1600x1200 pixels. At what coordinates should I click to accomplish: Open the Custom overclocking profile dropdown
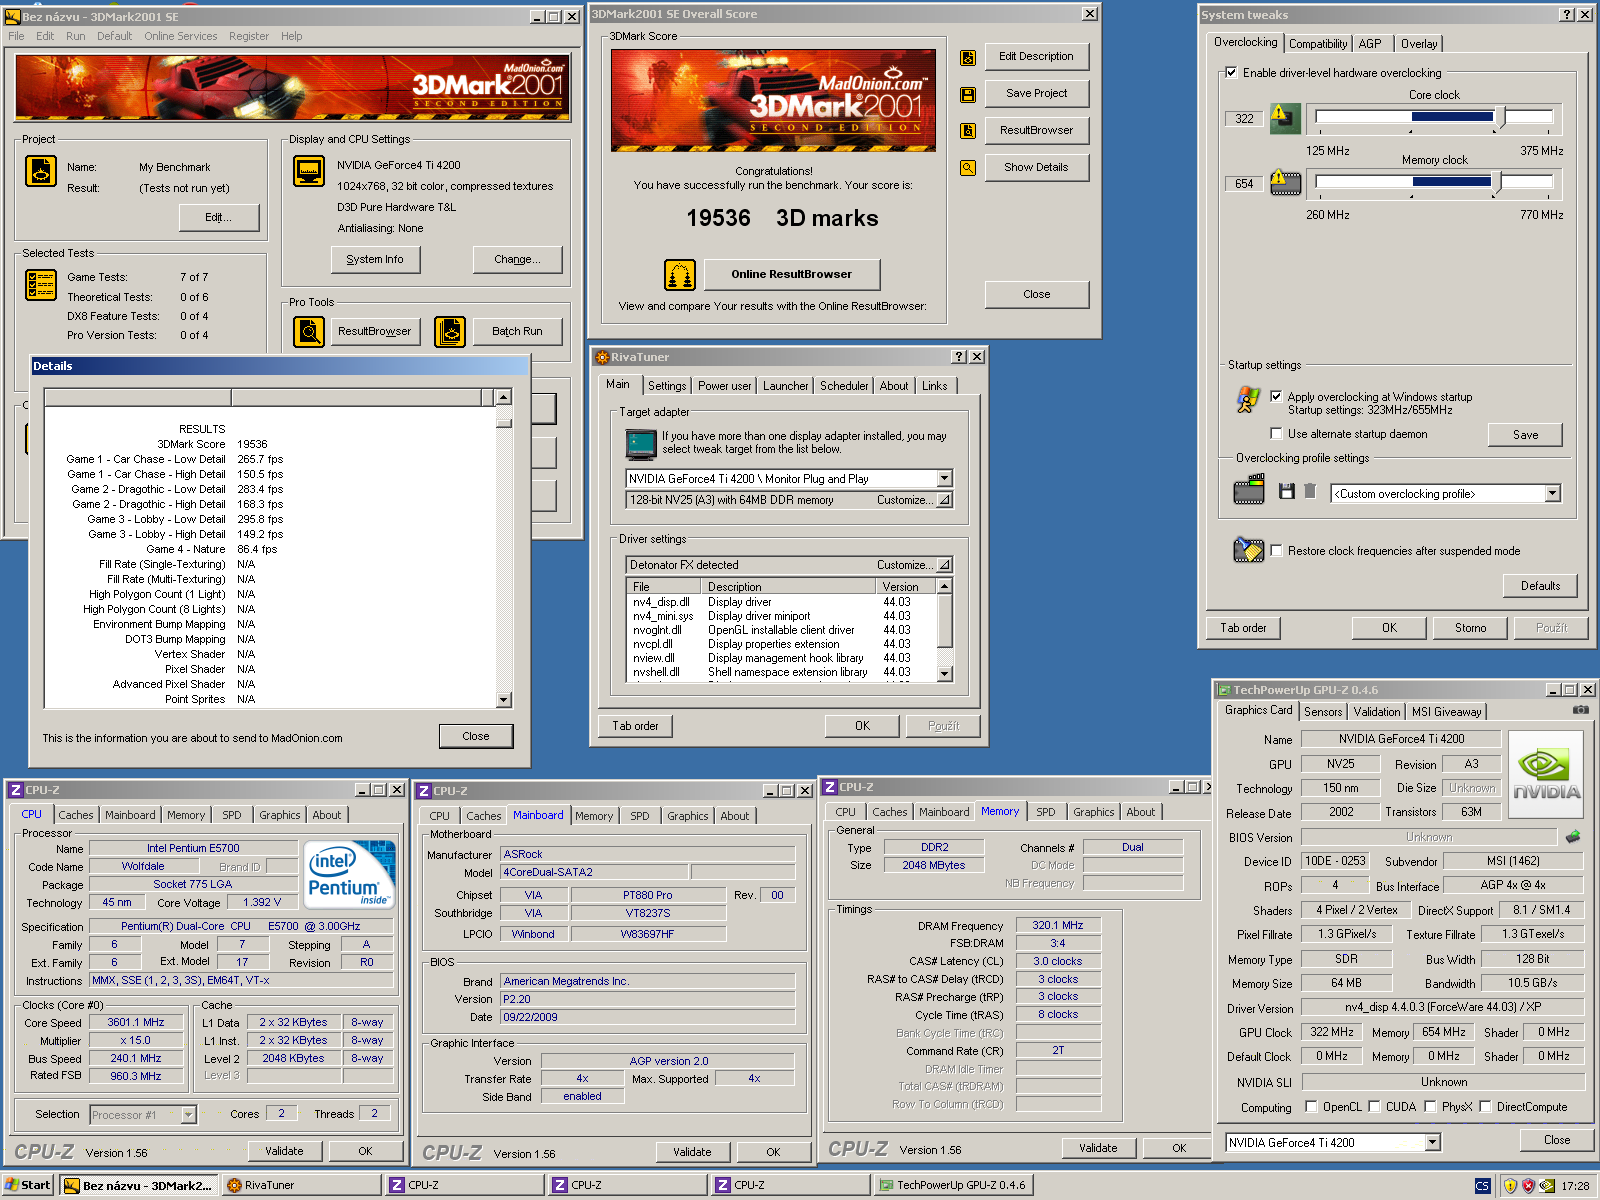coord(1552,493)
